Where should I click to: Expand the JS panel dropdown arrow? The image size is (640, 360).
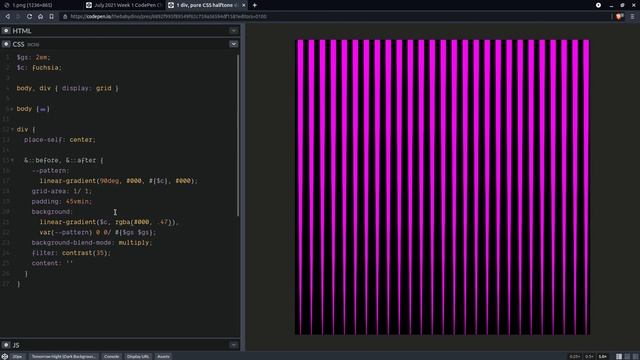point(233,345)
